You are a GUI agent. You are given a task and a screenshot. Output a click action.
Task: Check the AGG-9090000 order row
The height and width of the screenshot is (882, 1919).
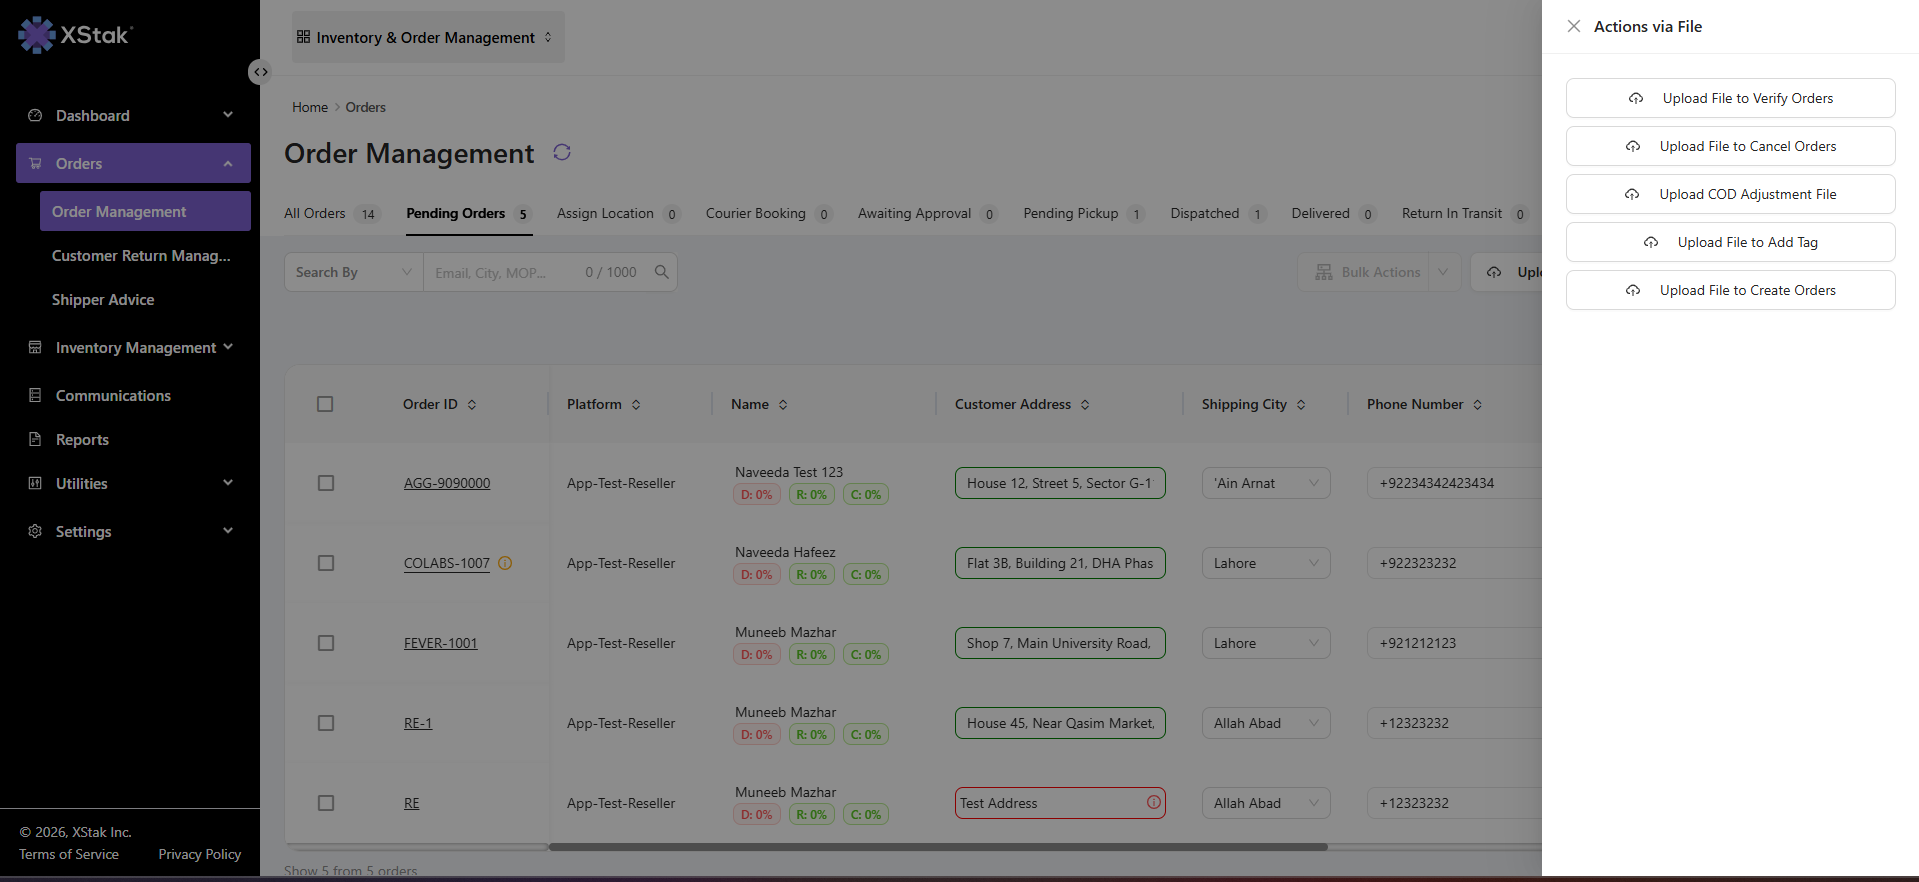326,483
